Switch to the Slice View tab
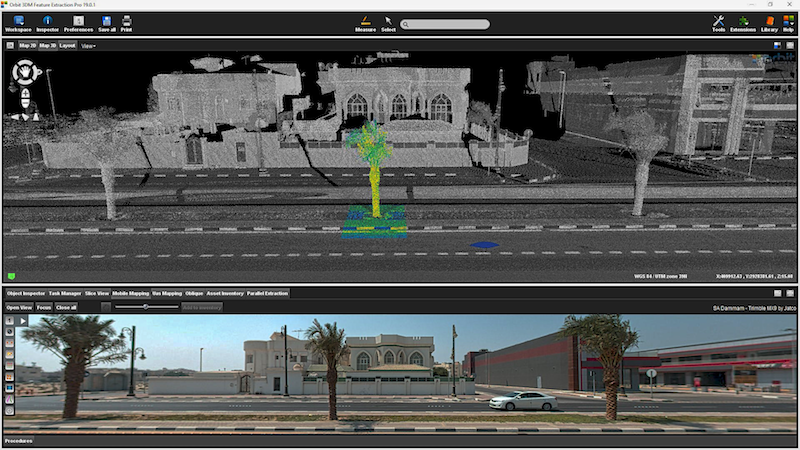The width and height of the screenshot is (800, 450). [96, 293]
